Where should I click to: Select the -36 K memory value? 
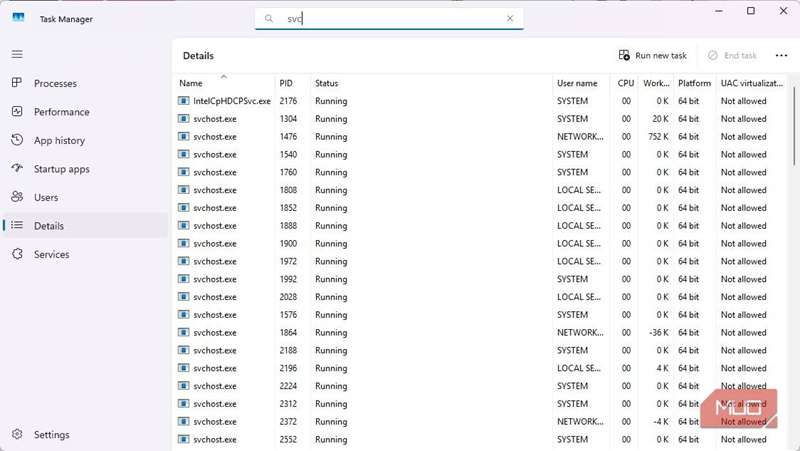click(x=658, y=333)
